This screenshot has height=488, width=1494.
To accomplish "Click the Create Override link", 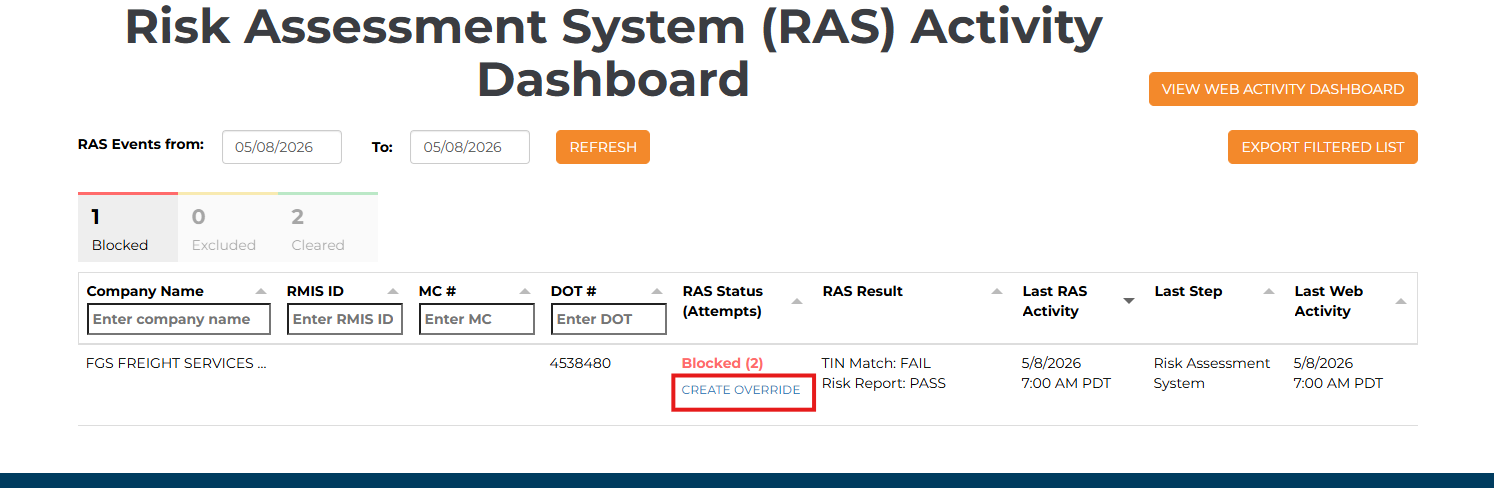I will click(741, 390).
